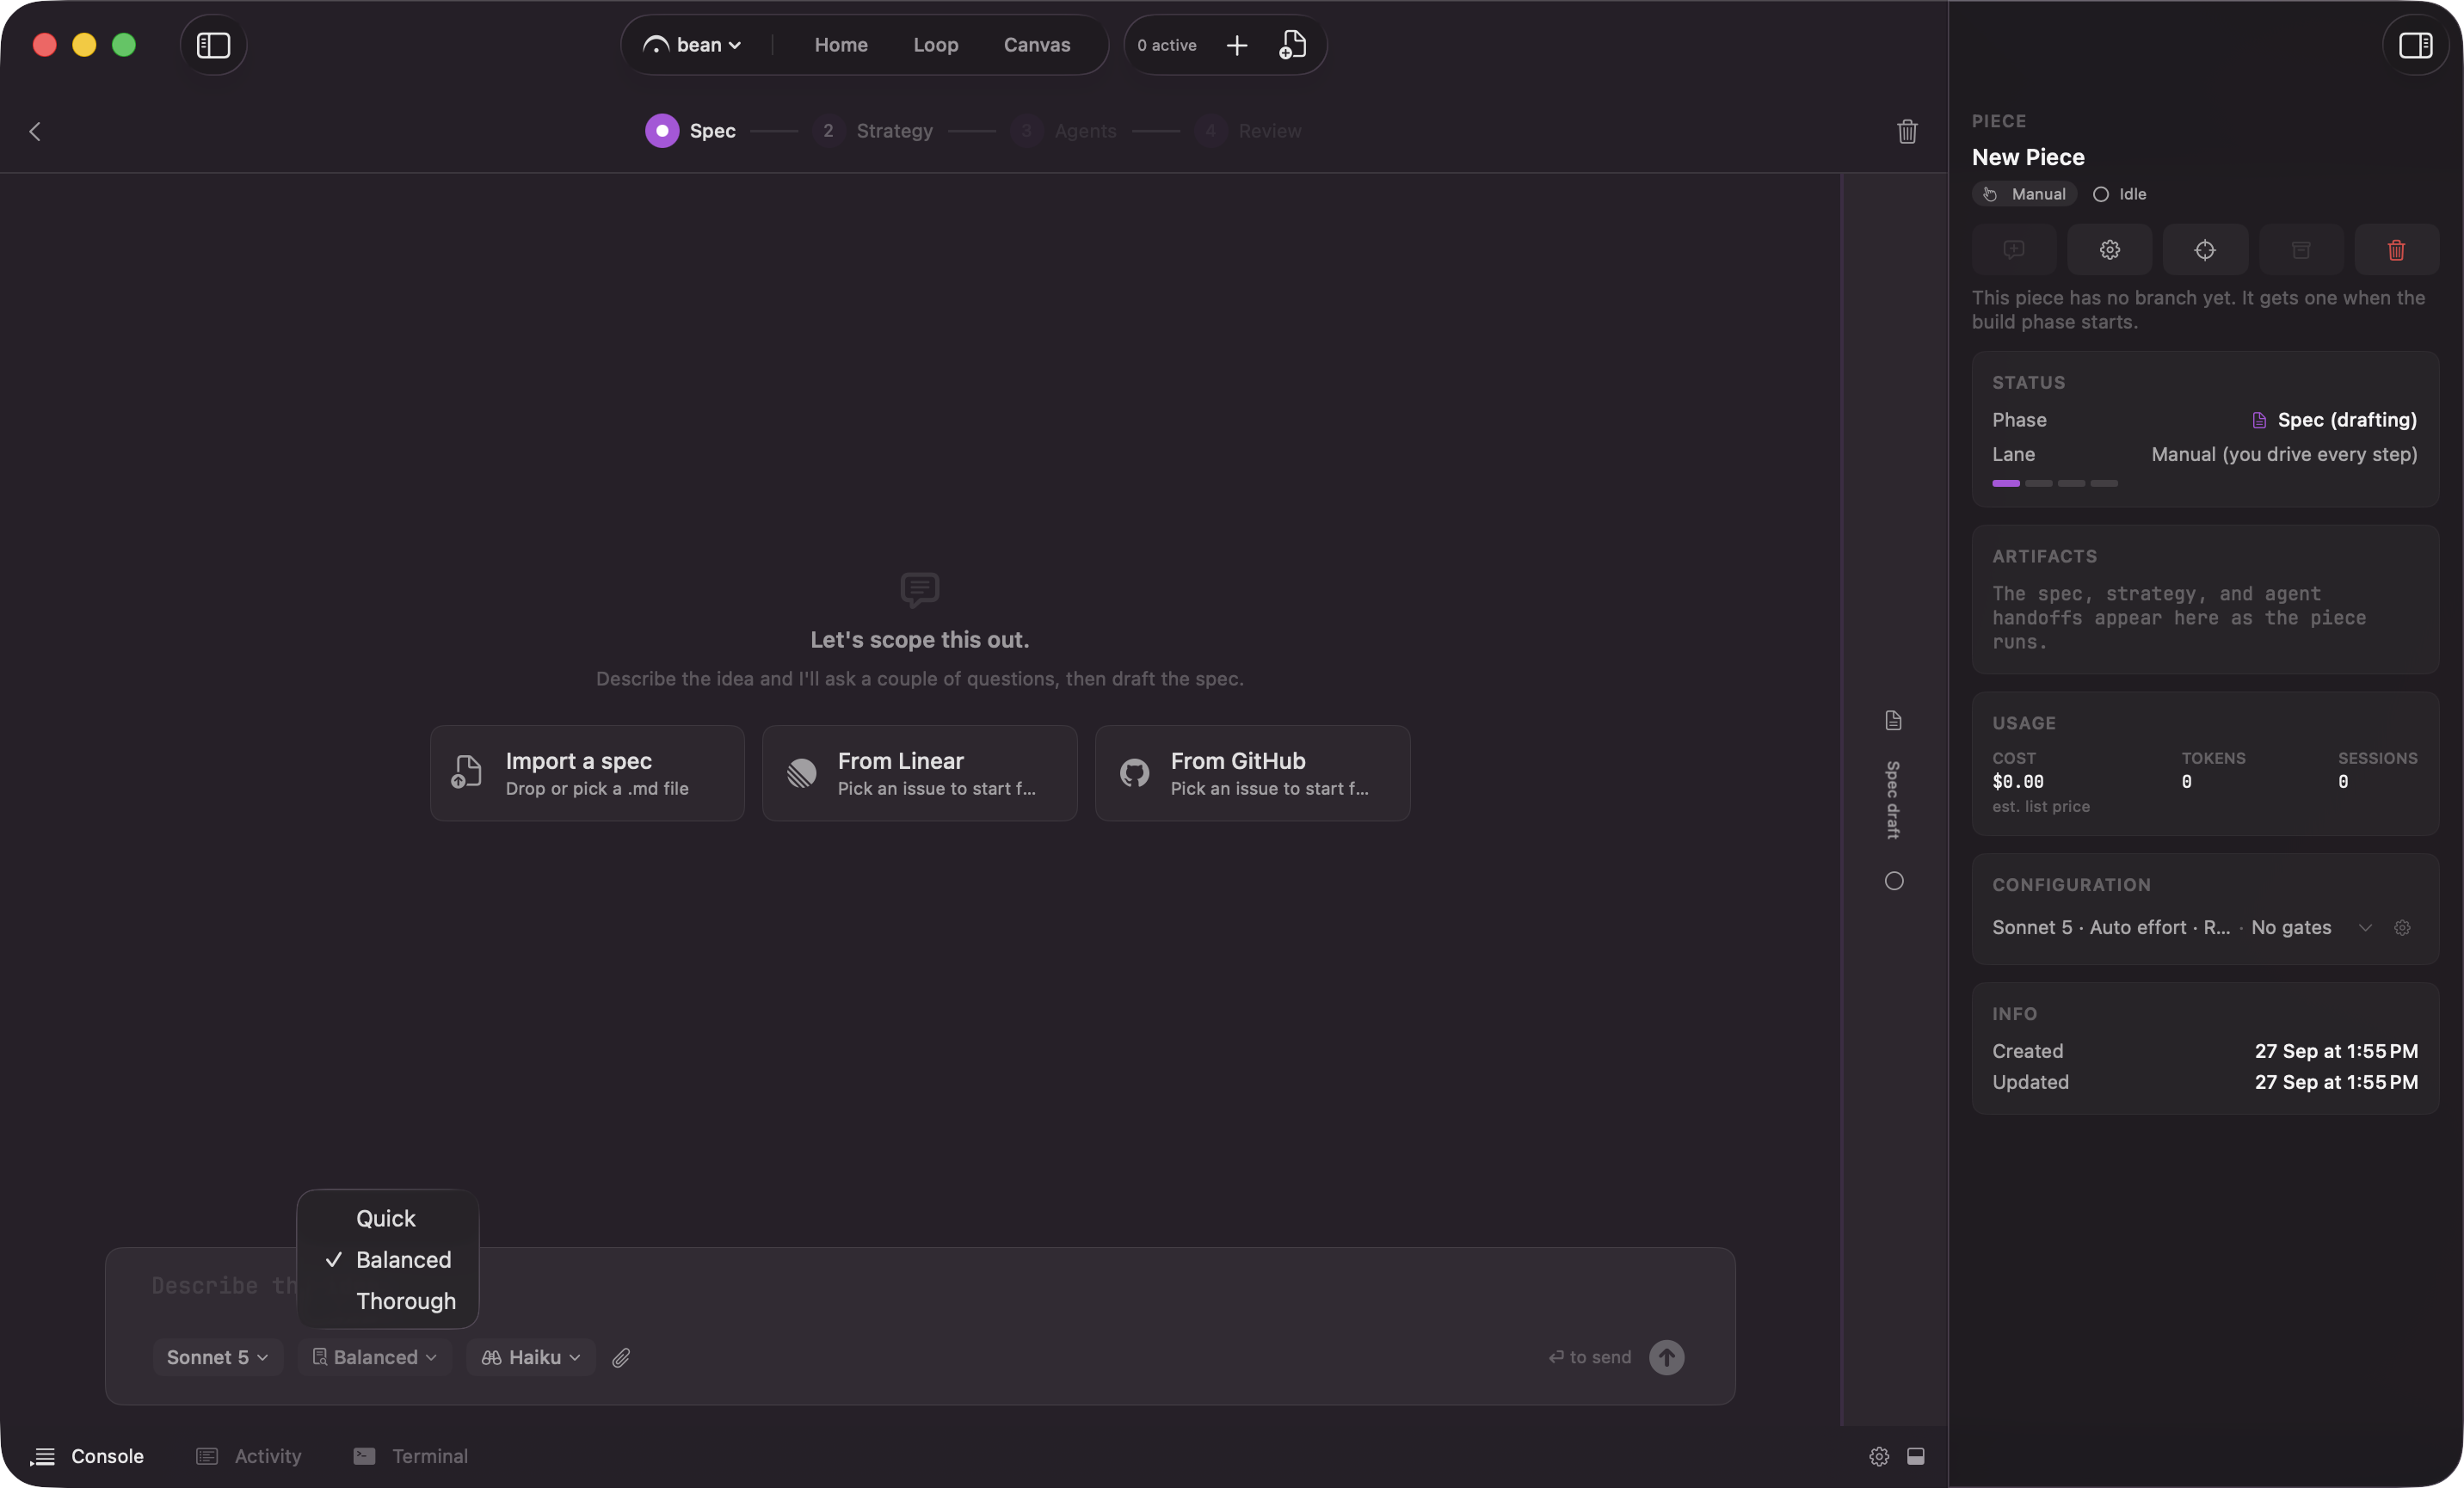Click the $0.00 cost value
The height and width of the screenshot is (1488, 2464).
tap(2017, 781)
